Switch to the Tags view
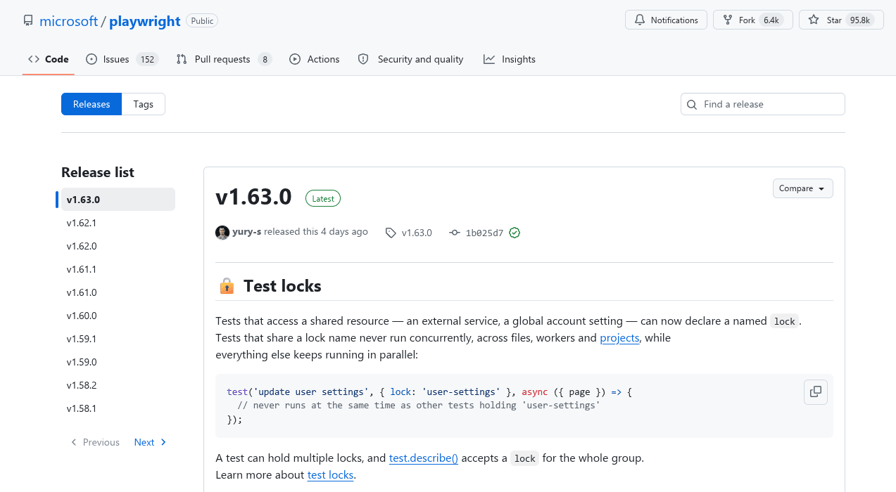This screenshot has height=492, width=896. [143, 104]
